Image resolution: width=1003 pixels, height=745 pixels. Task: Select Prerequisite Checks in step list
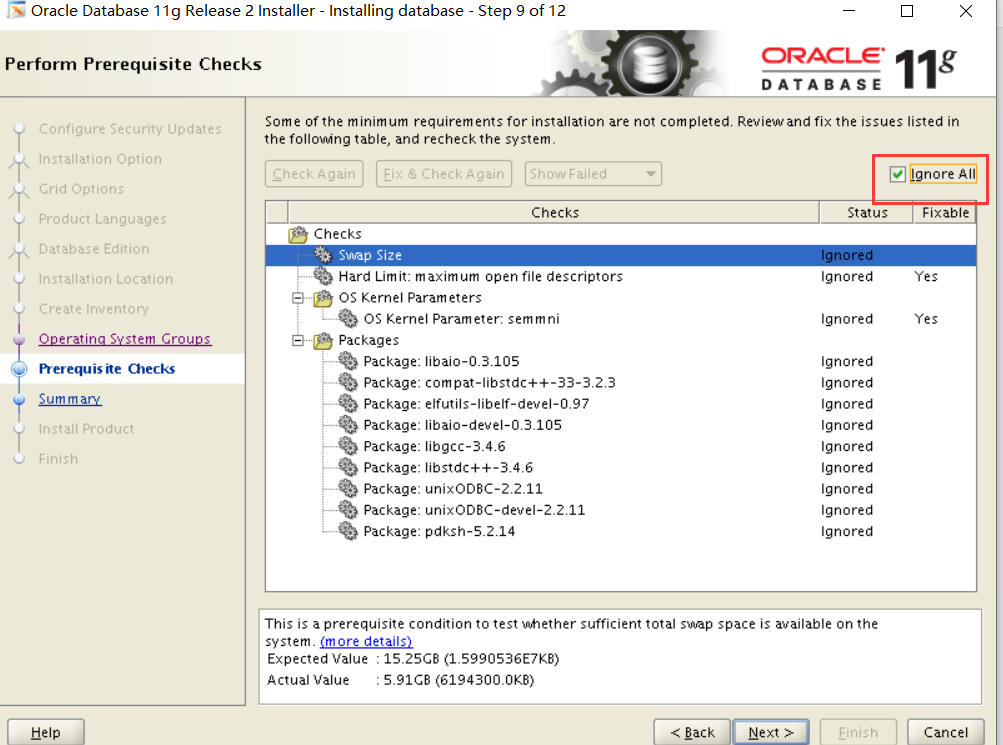click(107, 369)
